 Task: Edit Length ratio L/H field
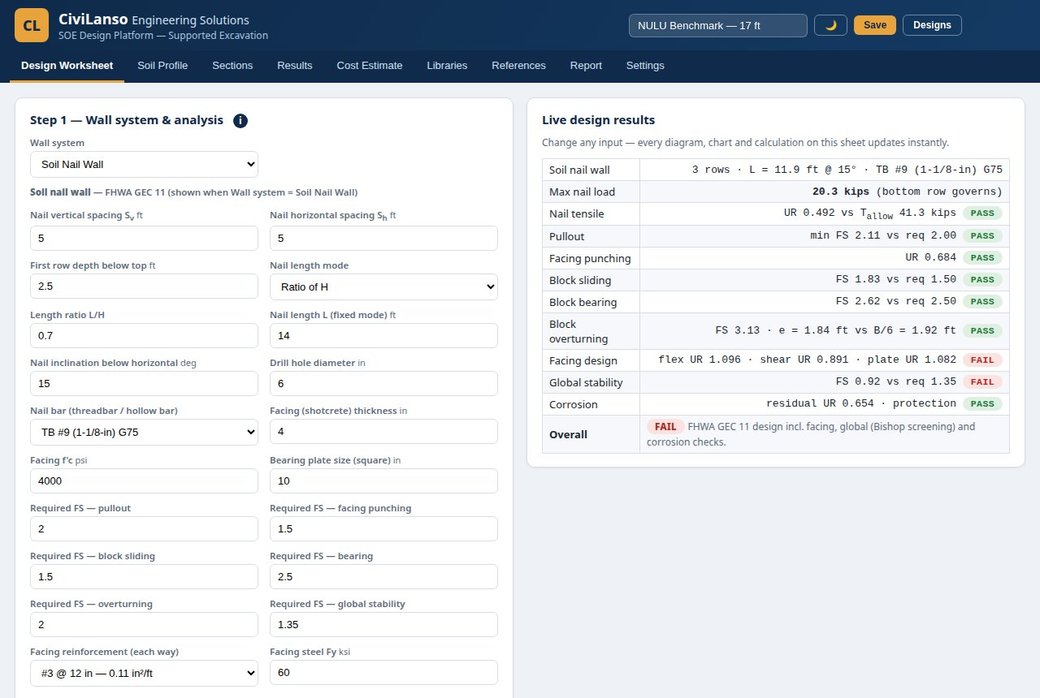(x=144, y=336)
